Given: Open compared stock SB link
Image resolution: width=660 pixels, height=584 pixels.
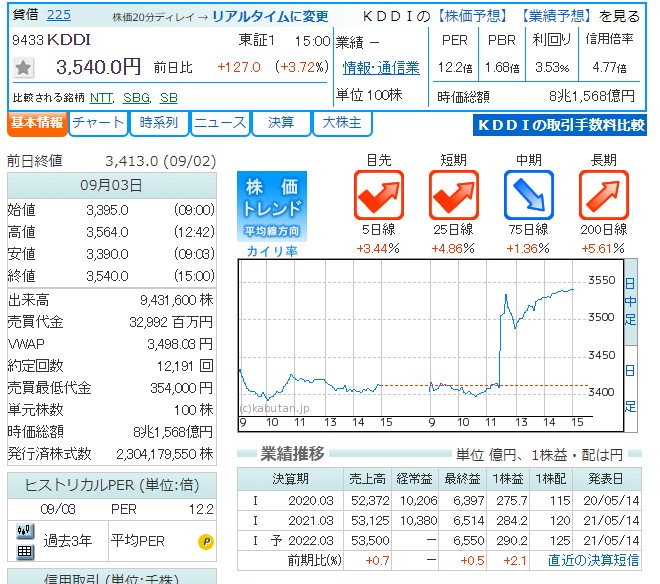Looking at the screenshot, I should (x=169, y=98).
